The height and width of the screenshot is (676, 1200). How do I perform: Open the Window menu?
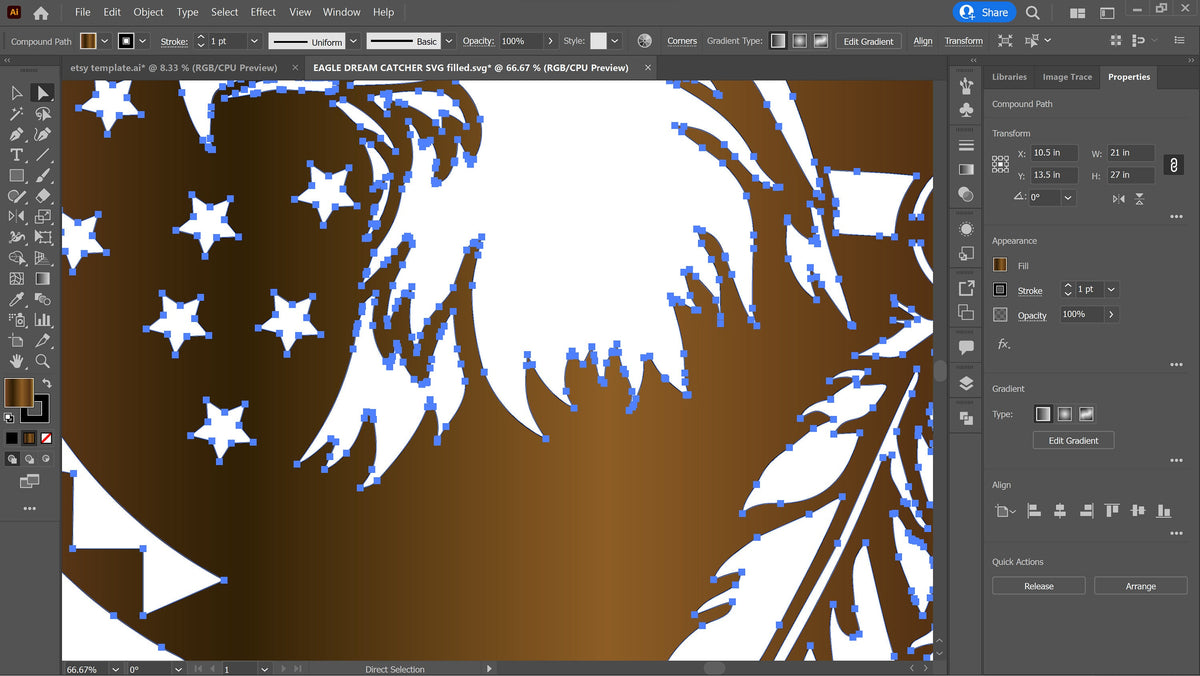point(342,12)
